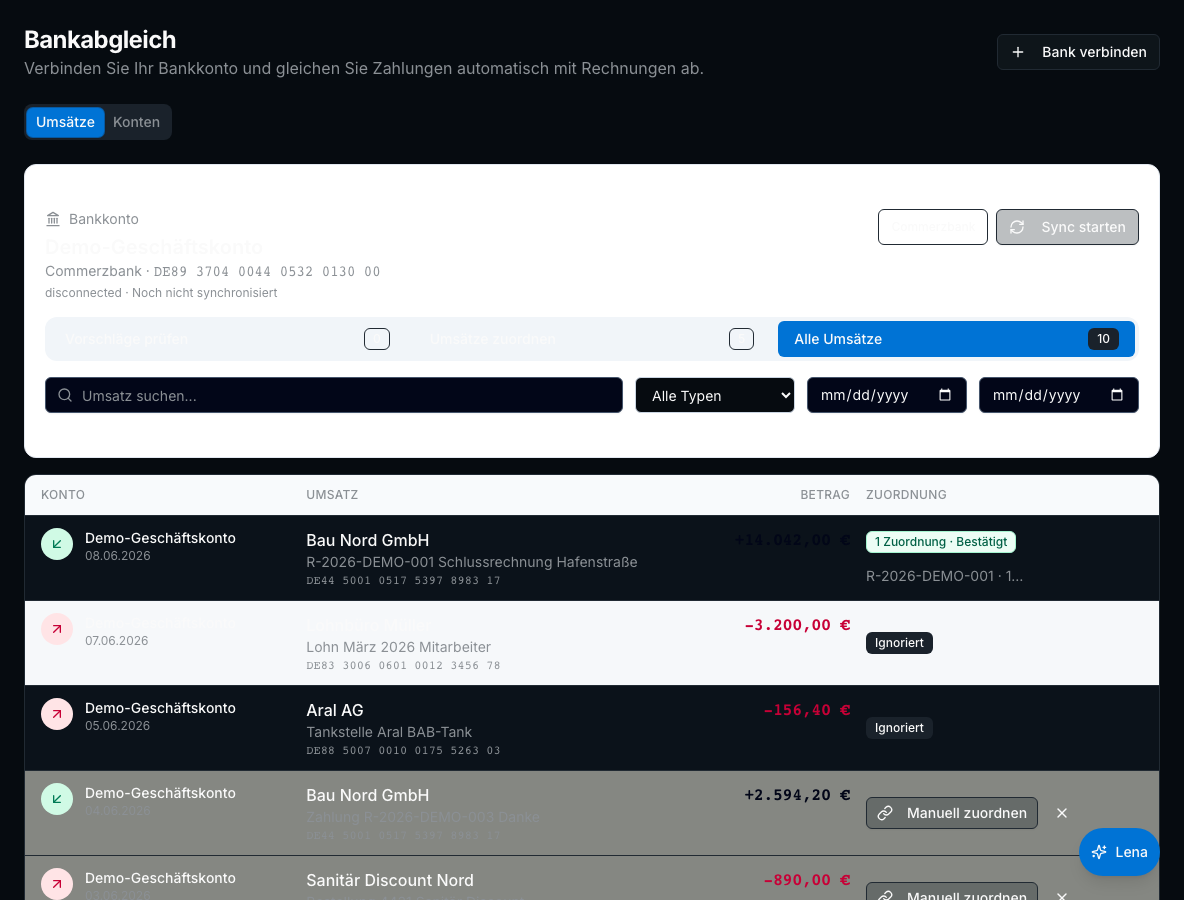
Task: Click the outgoing arrow icon for 07.06.2026 row
Action: coord(57,629)
